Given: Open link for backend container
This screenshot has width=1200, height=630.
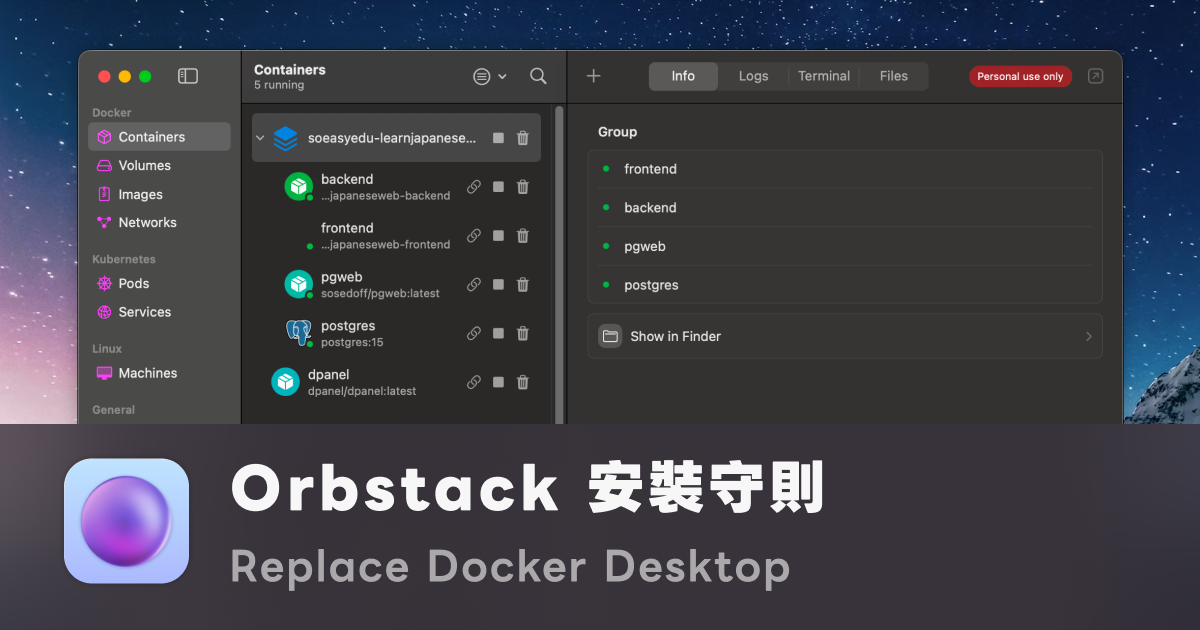Looking at the screenshot, I should click(x=474, y=187).
